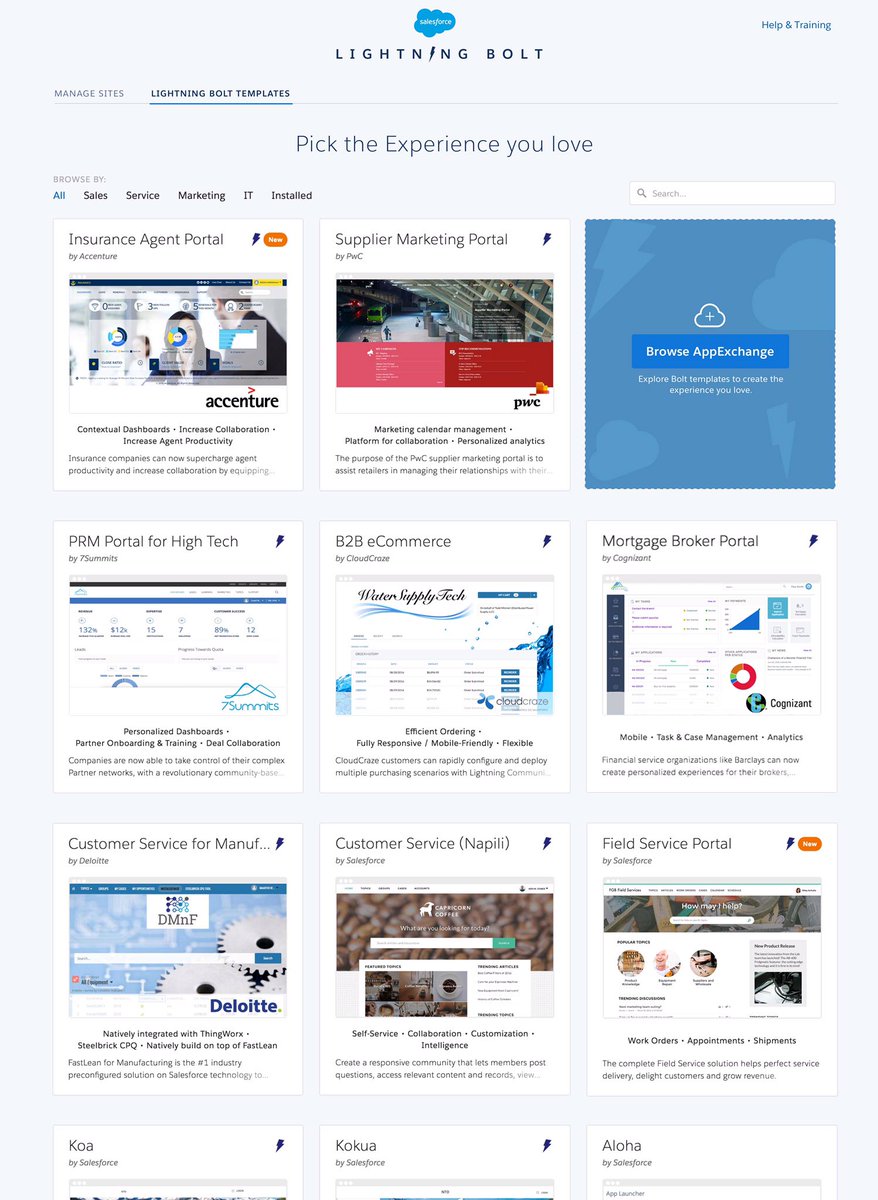Click lightning bolt icon on Customer Service (Napili)

coord(547,844)
